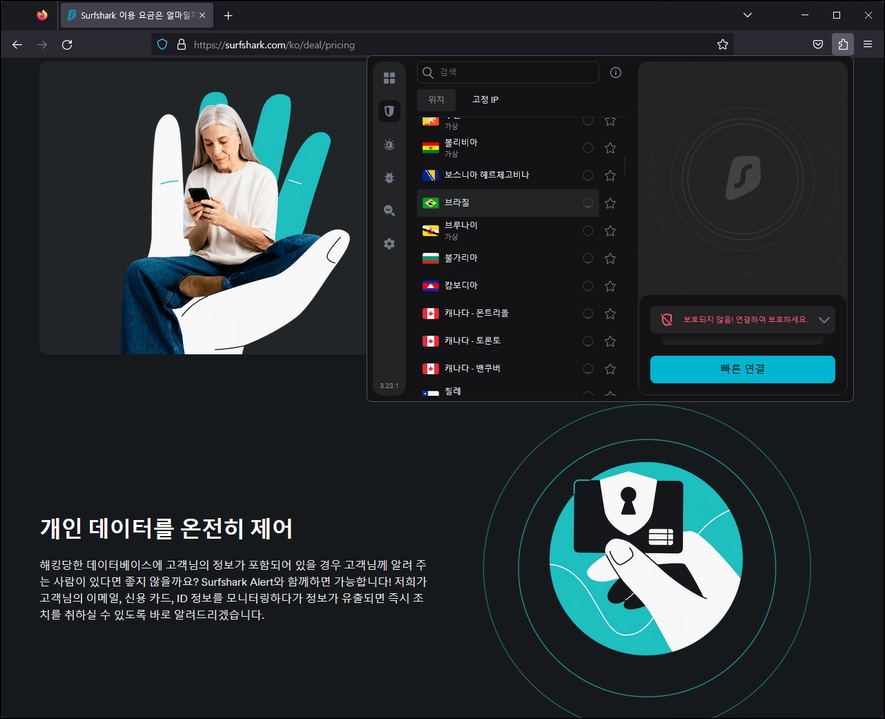Open the Antivirus bug icon in sidebar
This screenshot has width=885, height=719.
click(389, 177)
